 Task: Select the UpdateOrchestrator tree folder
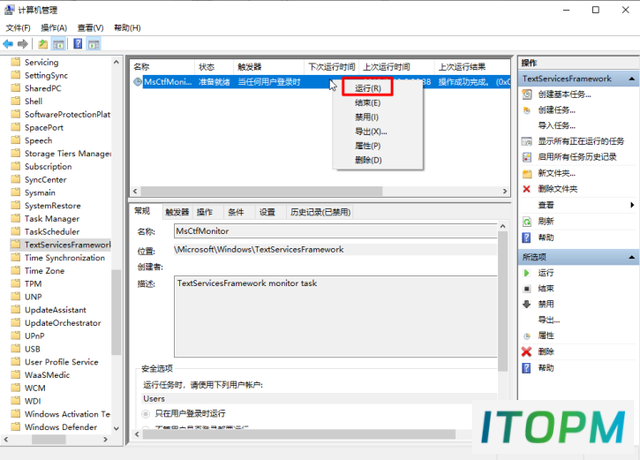(x=63, y=323)
